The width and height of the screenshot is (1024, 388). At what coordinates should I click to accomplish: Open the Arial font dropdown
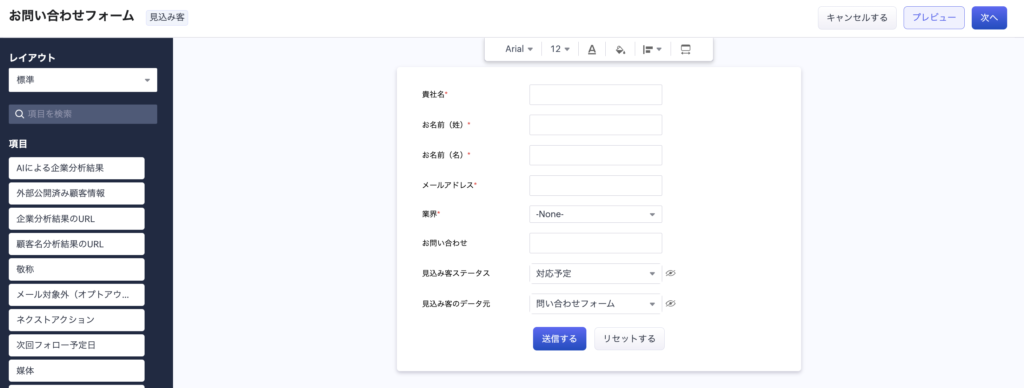(x=519, y=49)
